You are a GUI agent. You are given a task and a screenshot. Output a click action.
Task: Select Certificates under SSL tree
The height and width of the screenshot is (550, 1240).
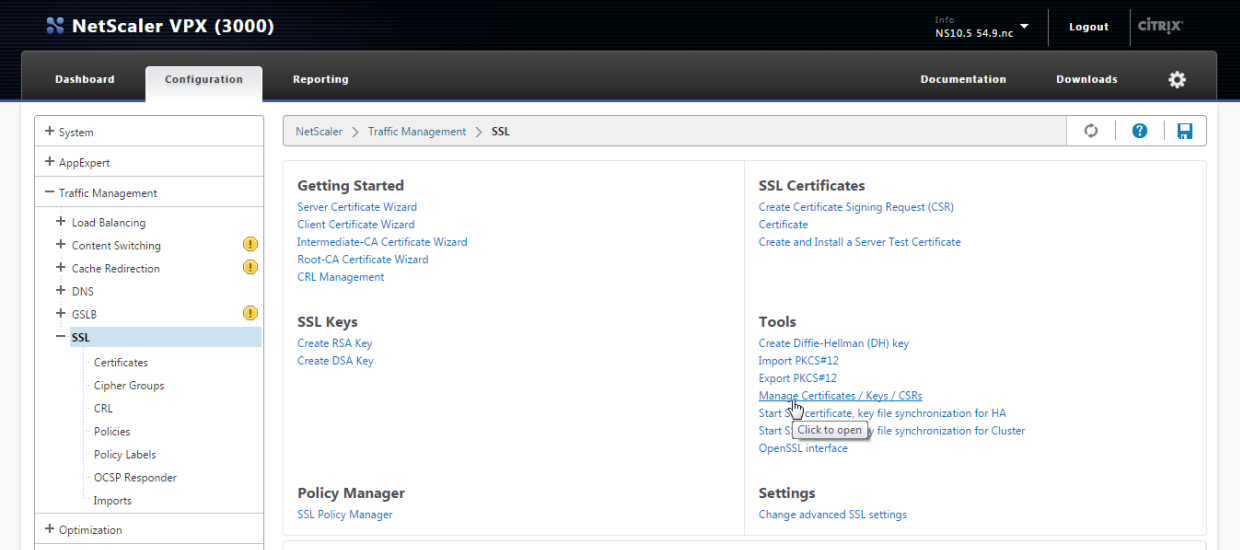(x=120, y=362)
